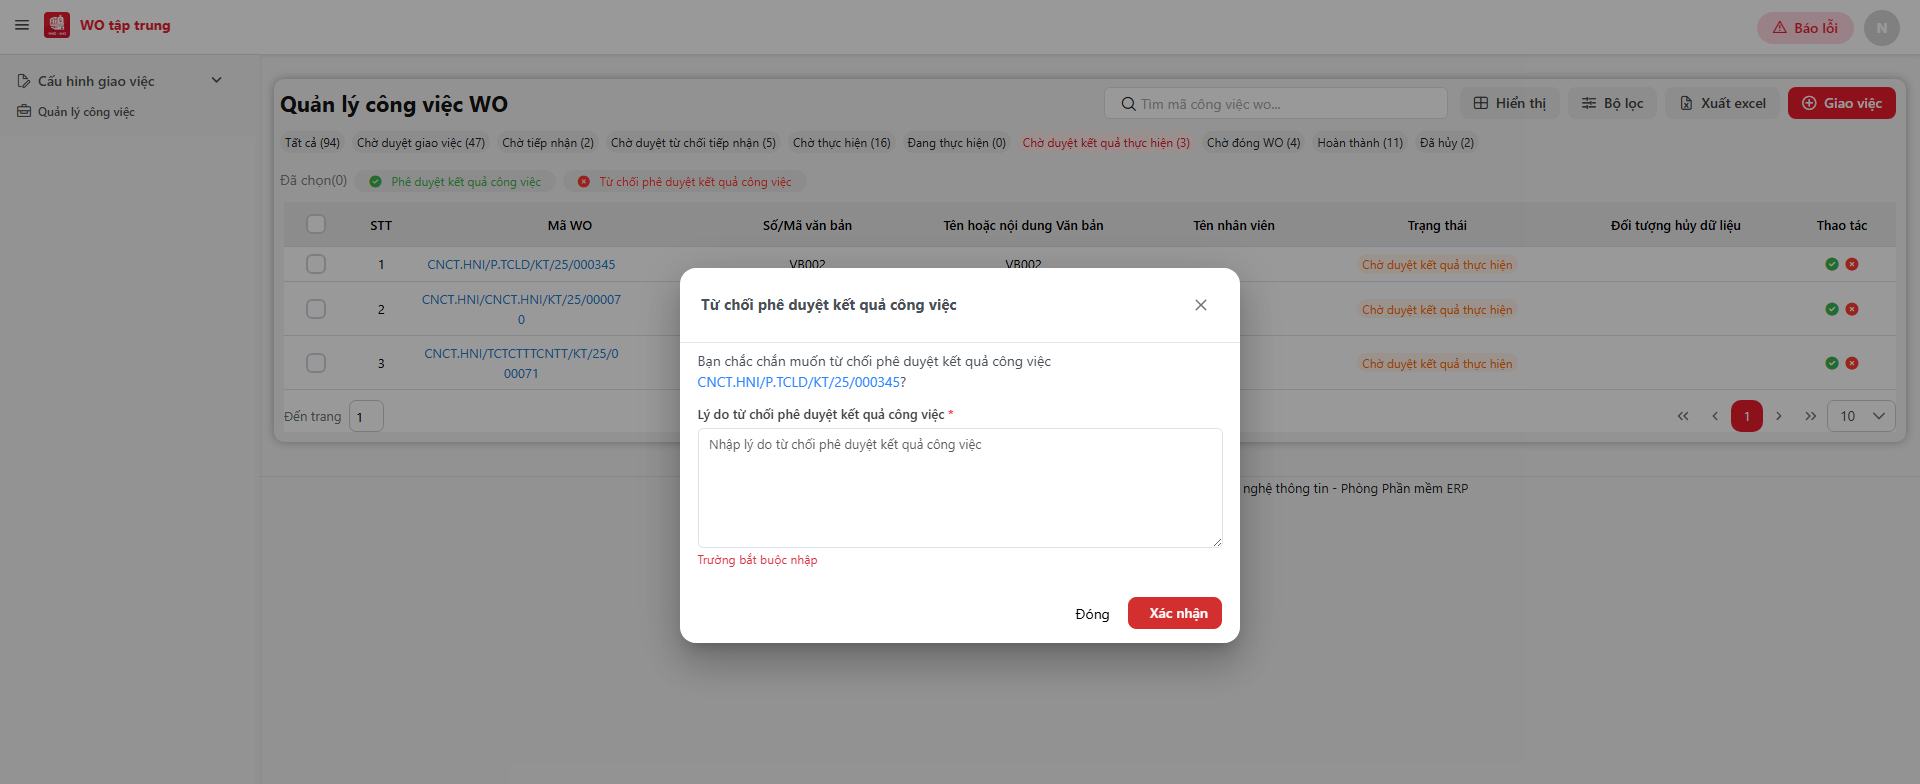This screenshot has height=784, width=1920.
Task: Open the page size 10 dropdown
Action: (1861, 416)
